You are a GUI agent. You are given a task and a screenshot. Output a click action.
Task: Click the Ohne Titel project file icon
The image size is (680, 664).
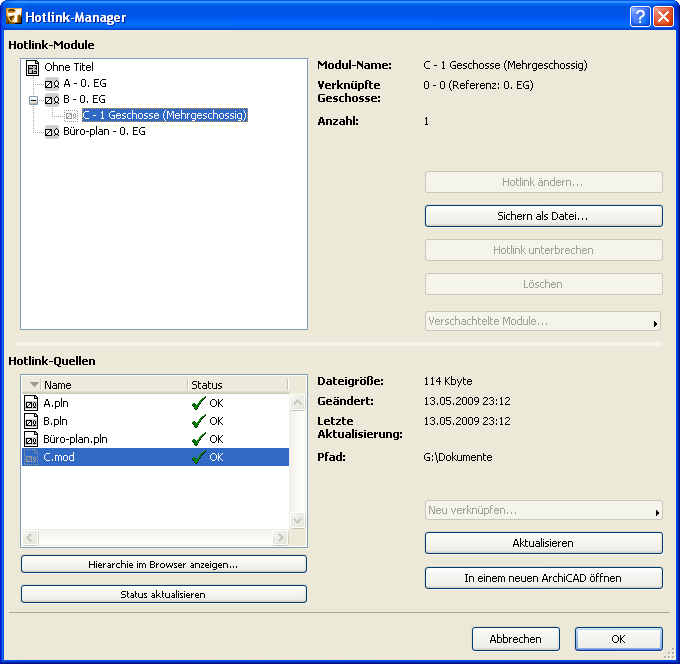33,68
